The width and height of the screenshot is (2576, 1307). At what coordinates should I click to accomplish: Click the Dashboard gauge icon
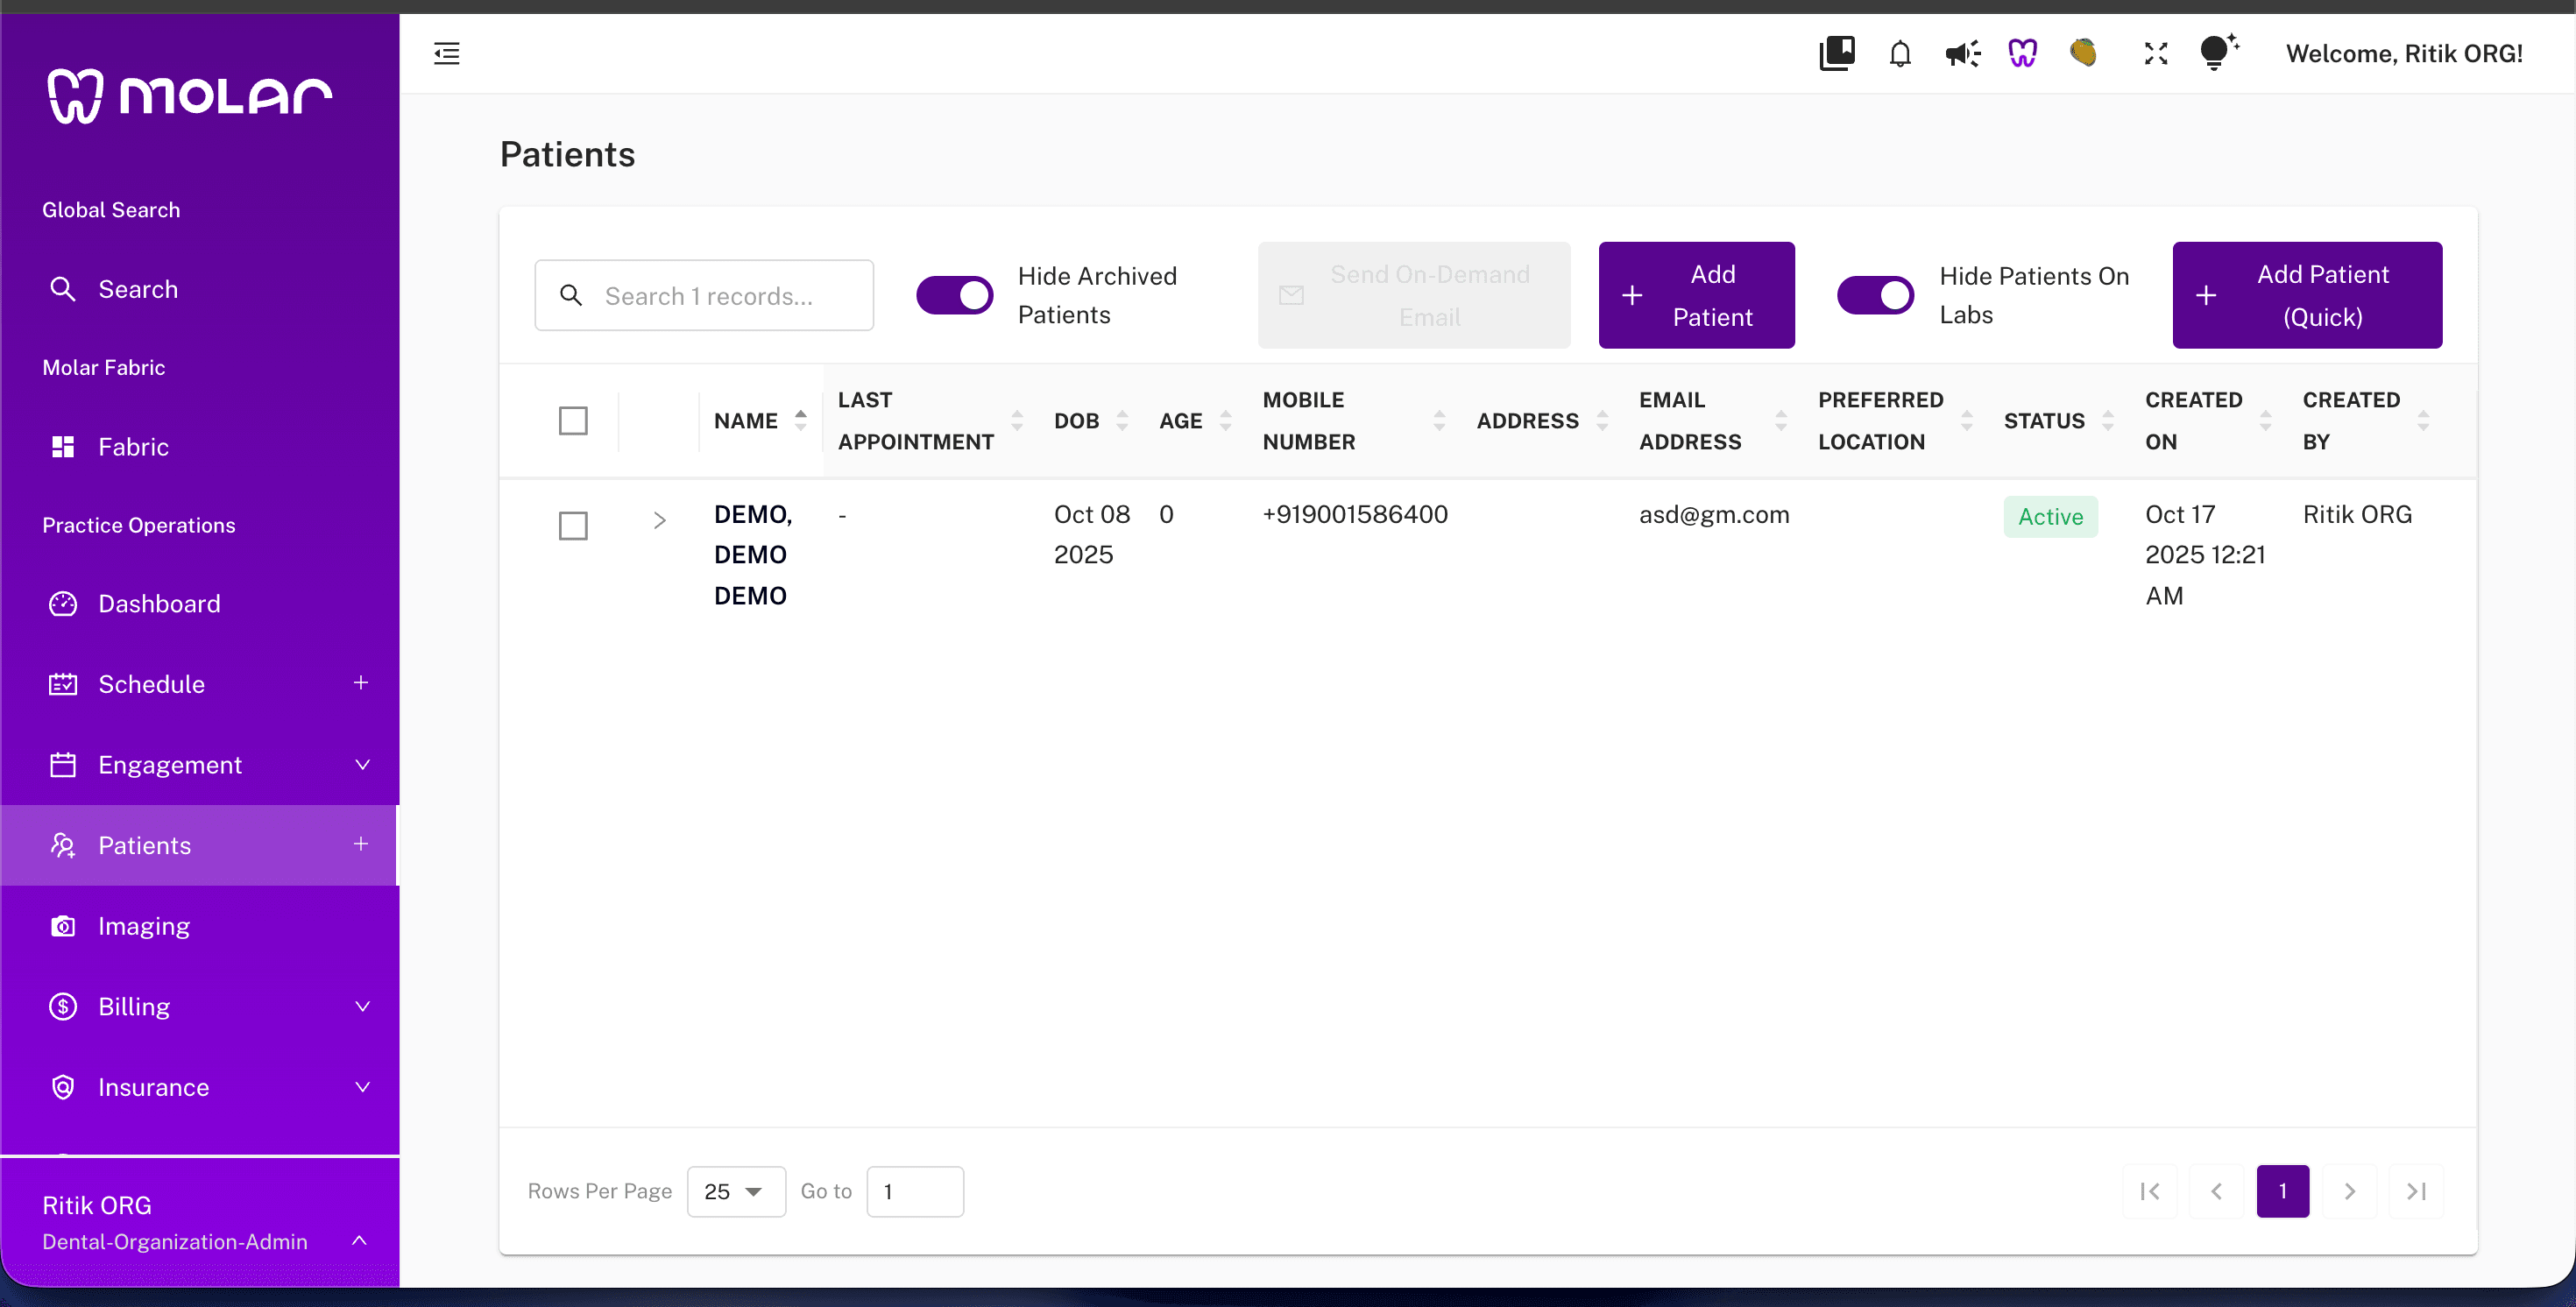[x=63, y=604]
